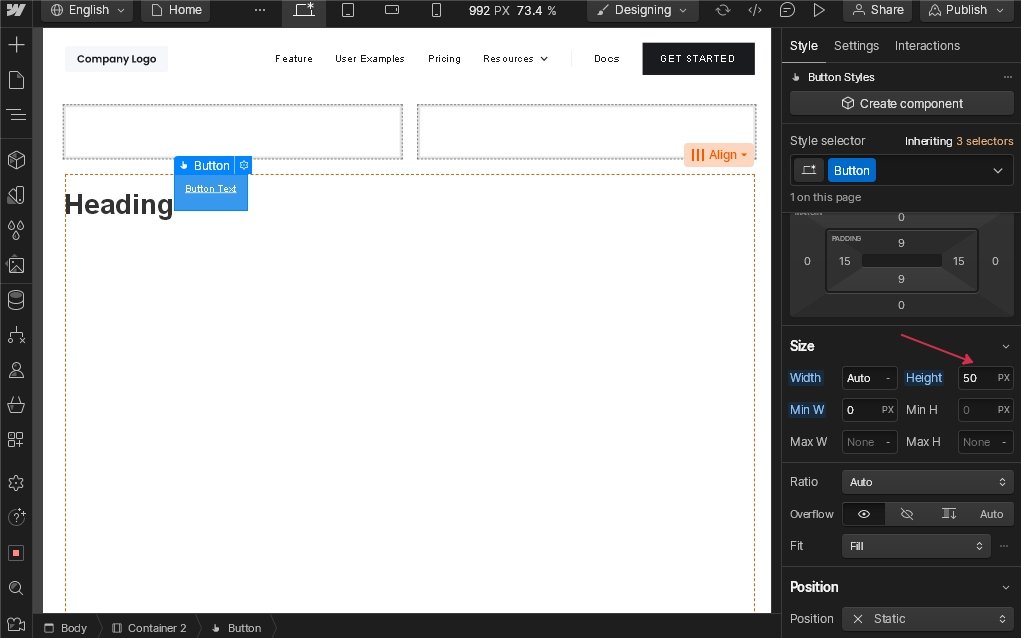1021x638 pixels.
Task: Click the Max H input field
Action: tap(985, 442)
